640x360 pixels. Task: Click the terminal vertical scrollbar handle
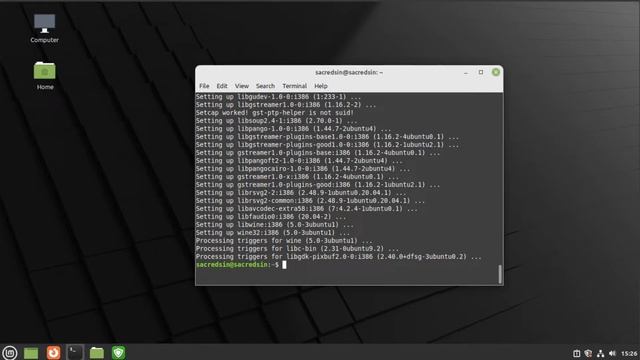coord(500,274)
